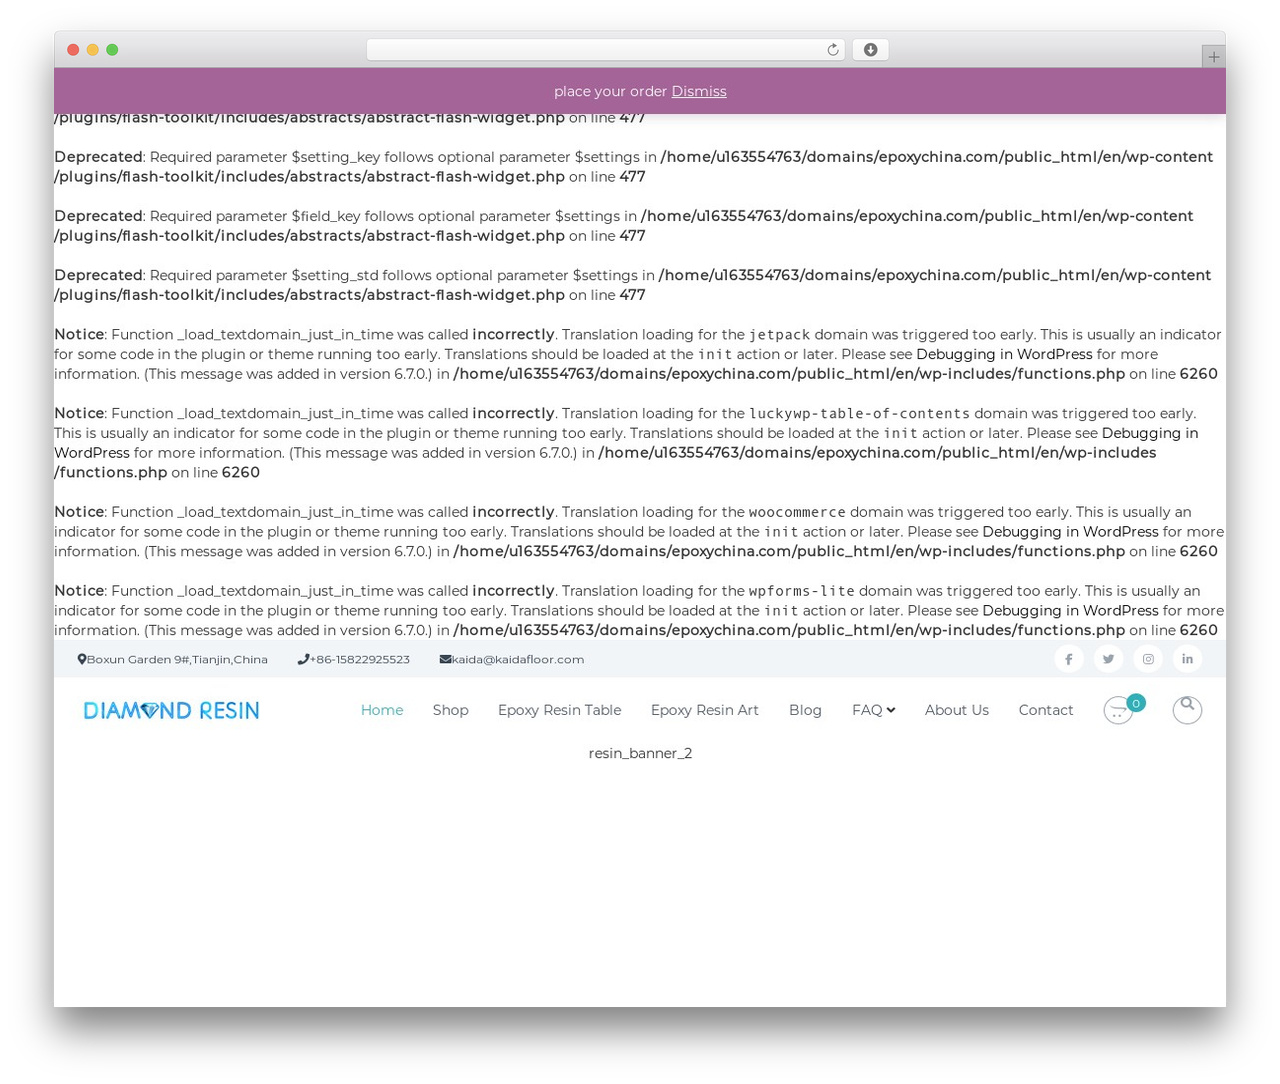Reload page using browser refresh icon
Viewport: 1280px width, 1084px height.
click(832, 50)
